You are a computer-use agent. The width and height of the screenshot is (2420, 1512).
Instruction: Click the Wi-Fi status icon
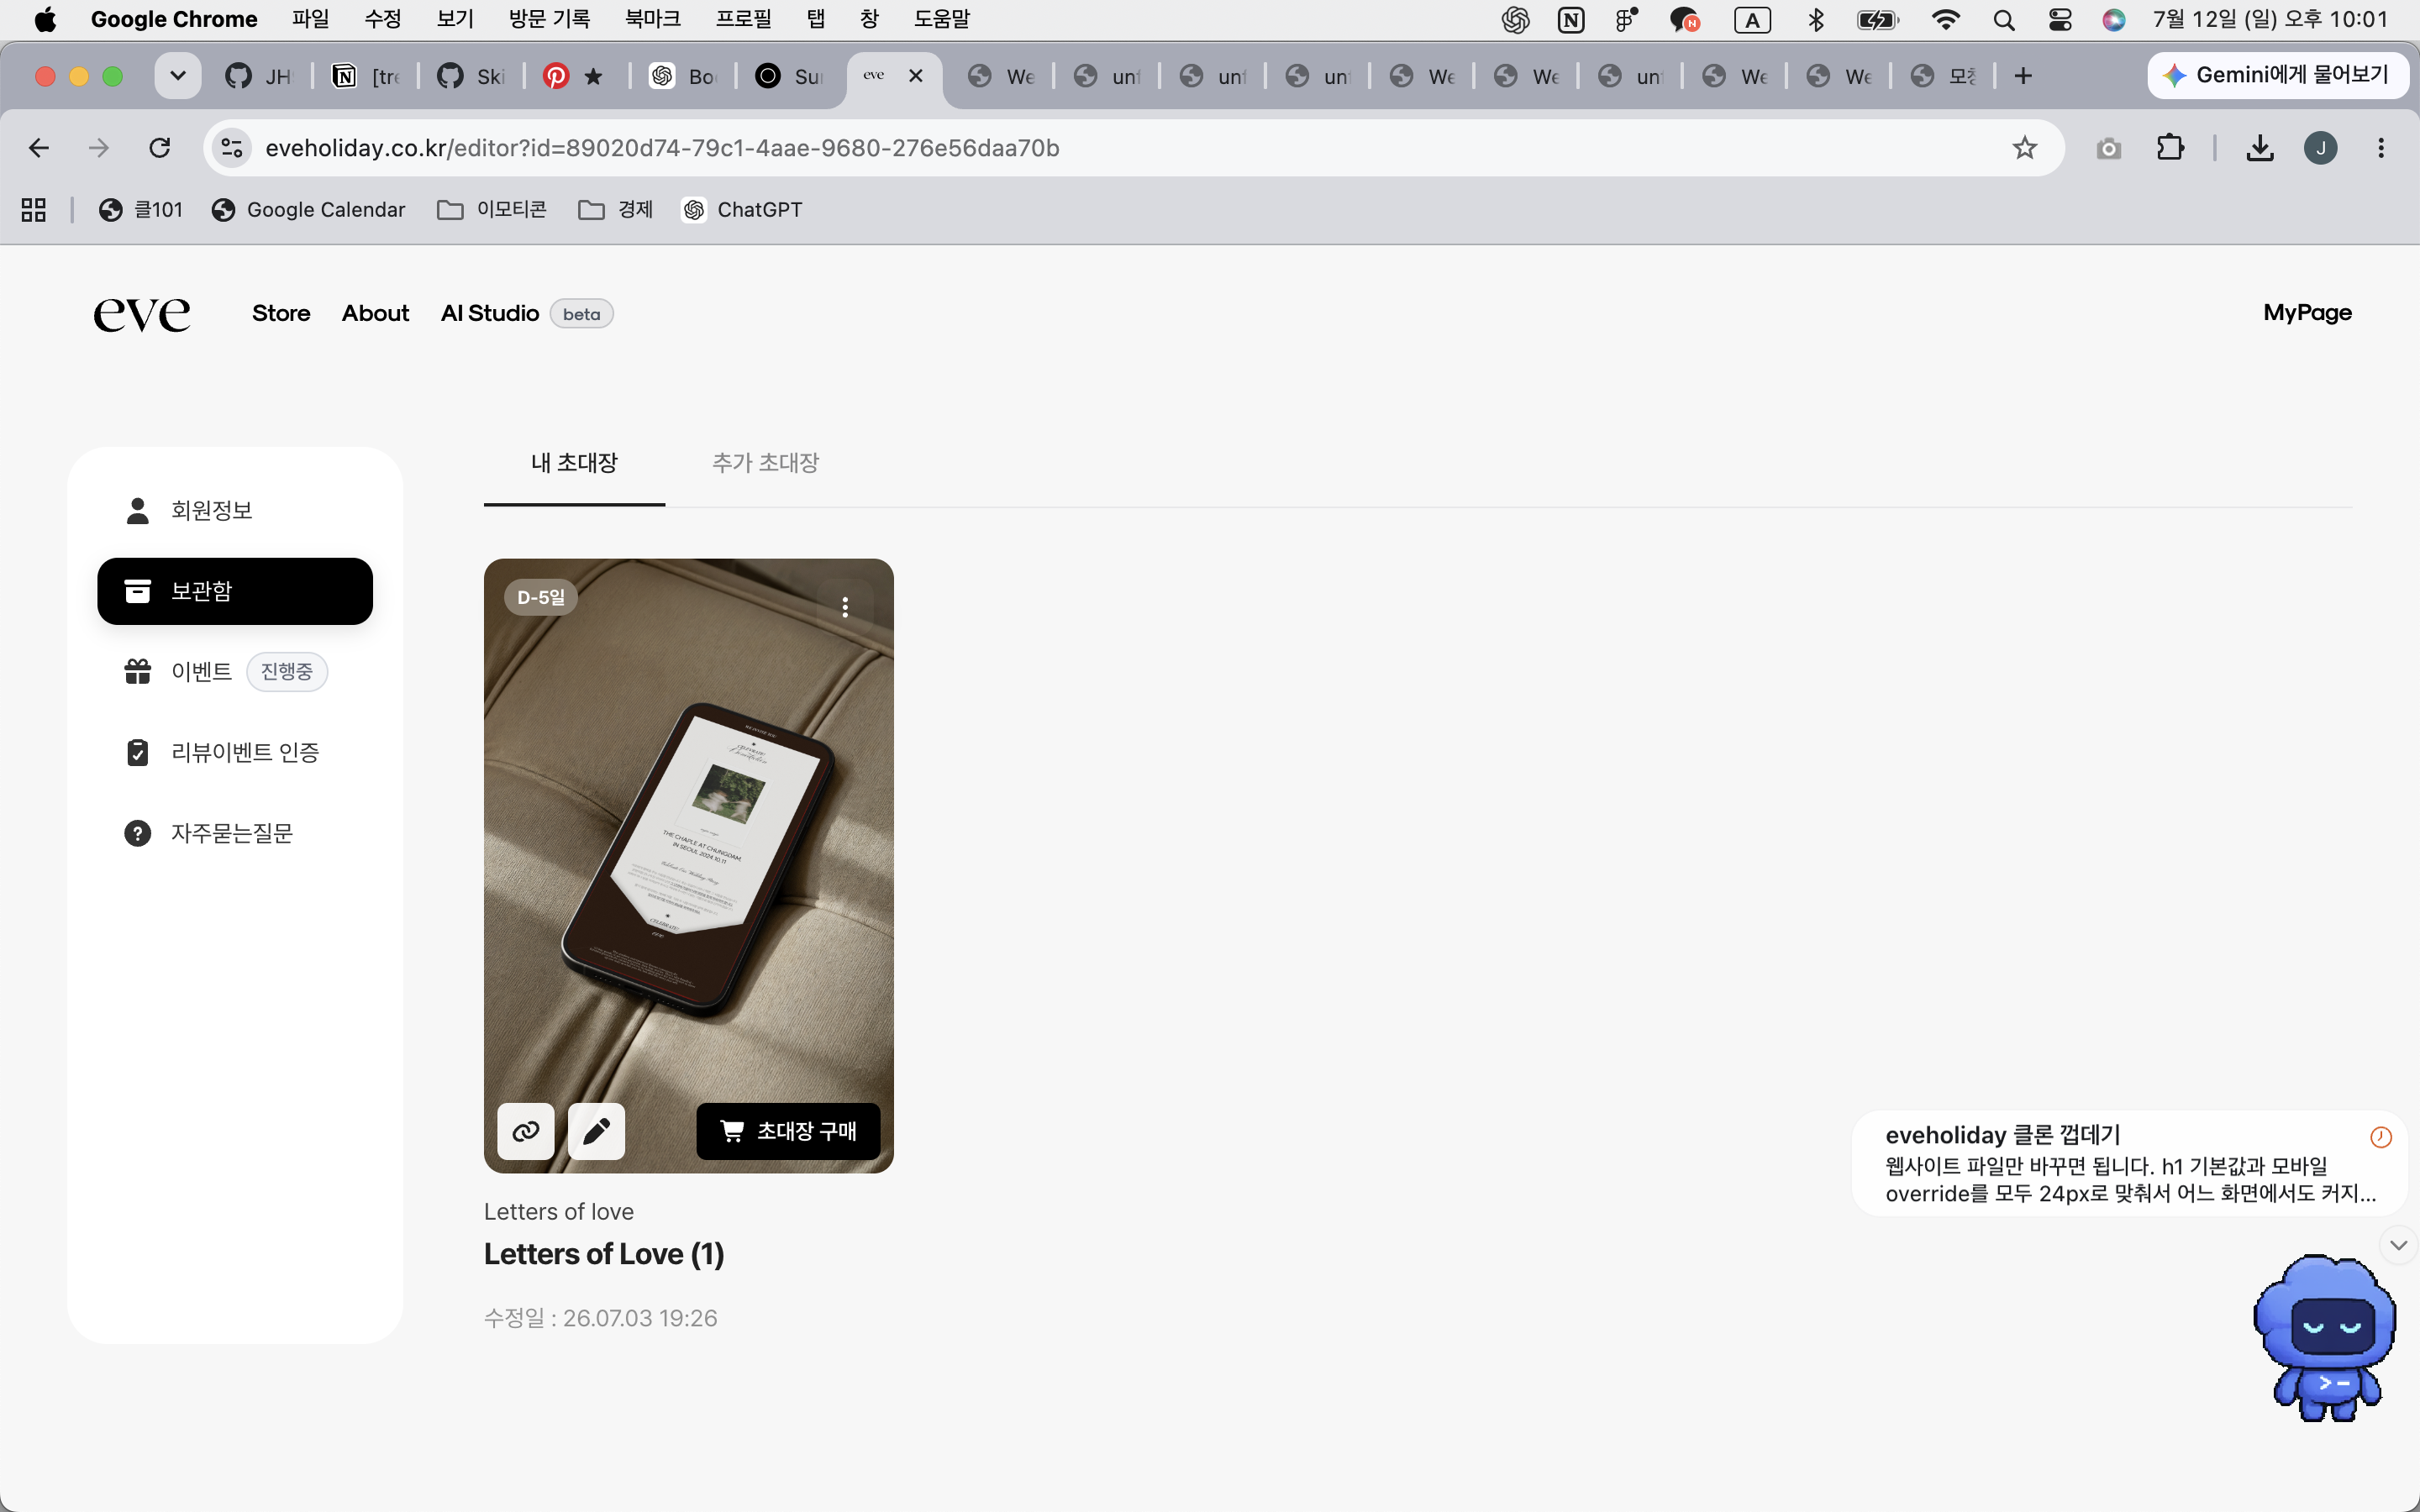pyautogui.click(x=1945, y=20)
